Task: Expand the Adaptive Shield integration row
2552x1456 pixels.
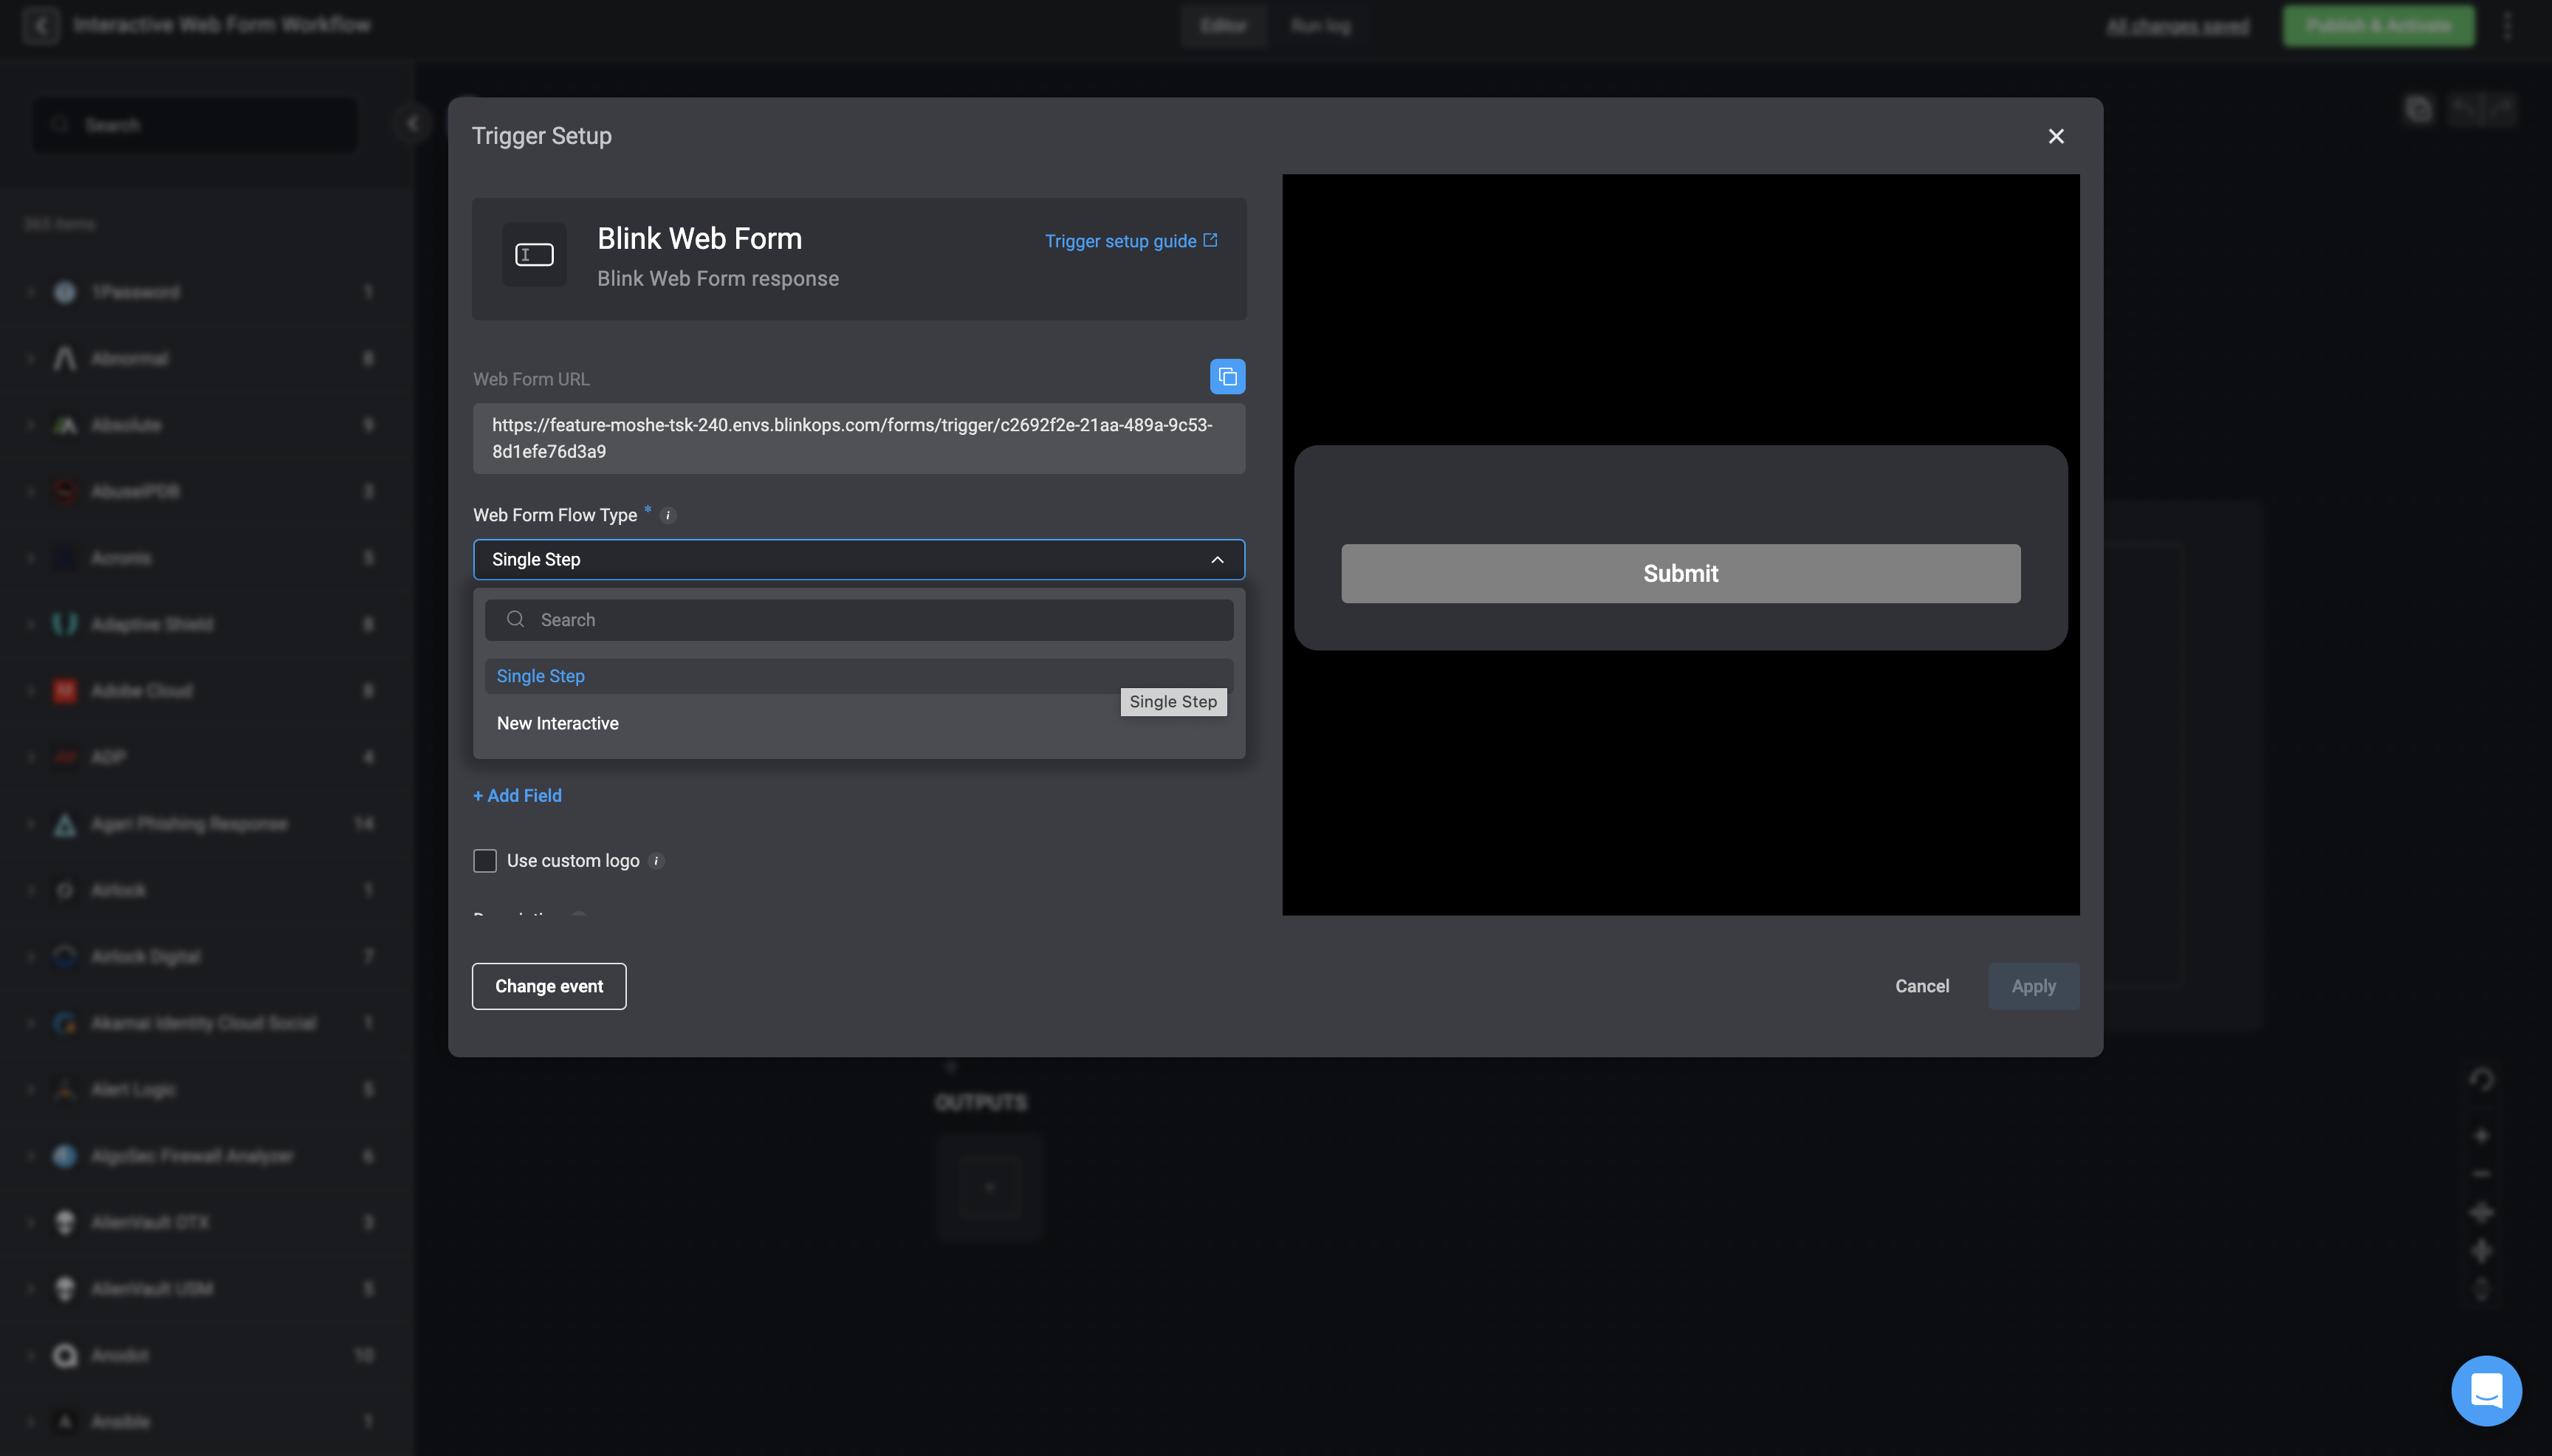Action: 30,624
